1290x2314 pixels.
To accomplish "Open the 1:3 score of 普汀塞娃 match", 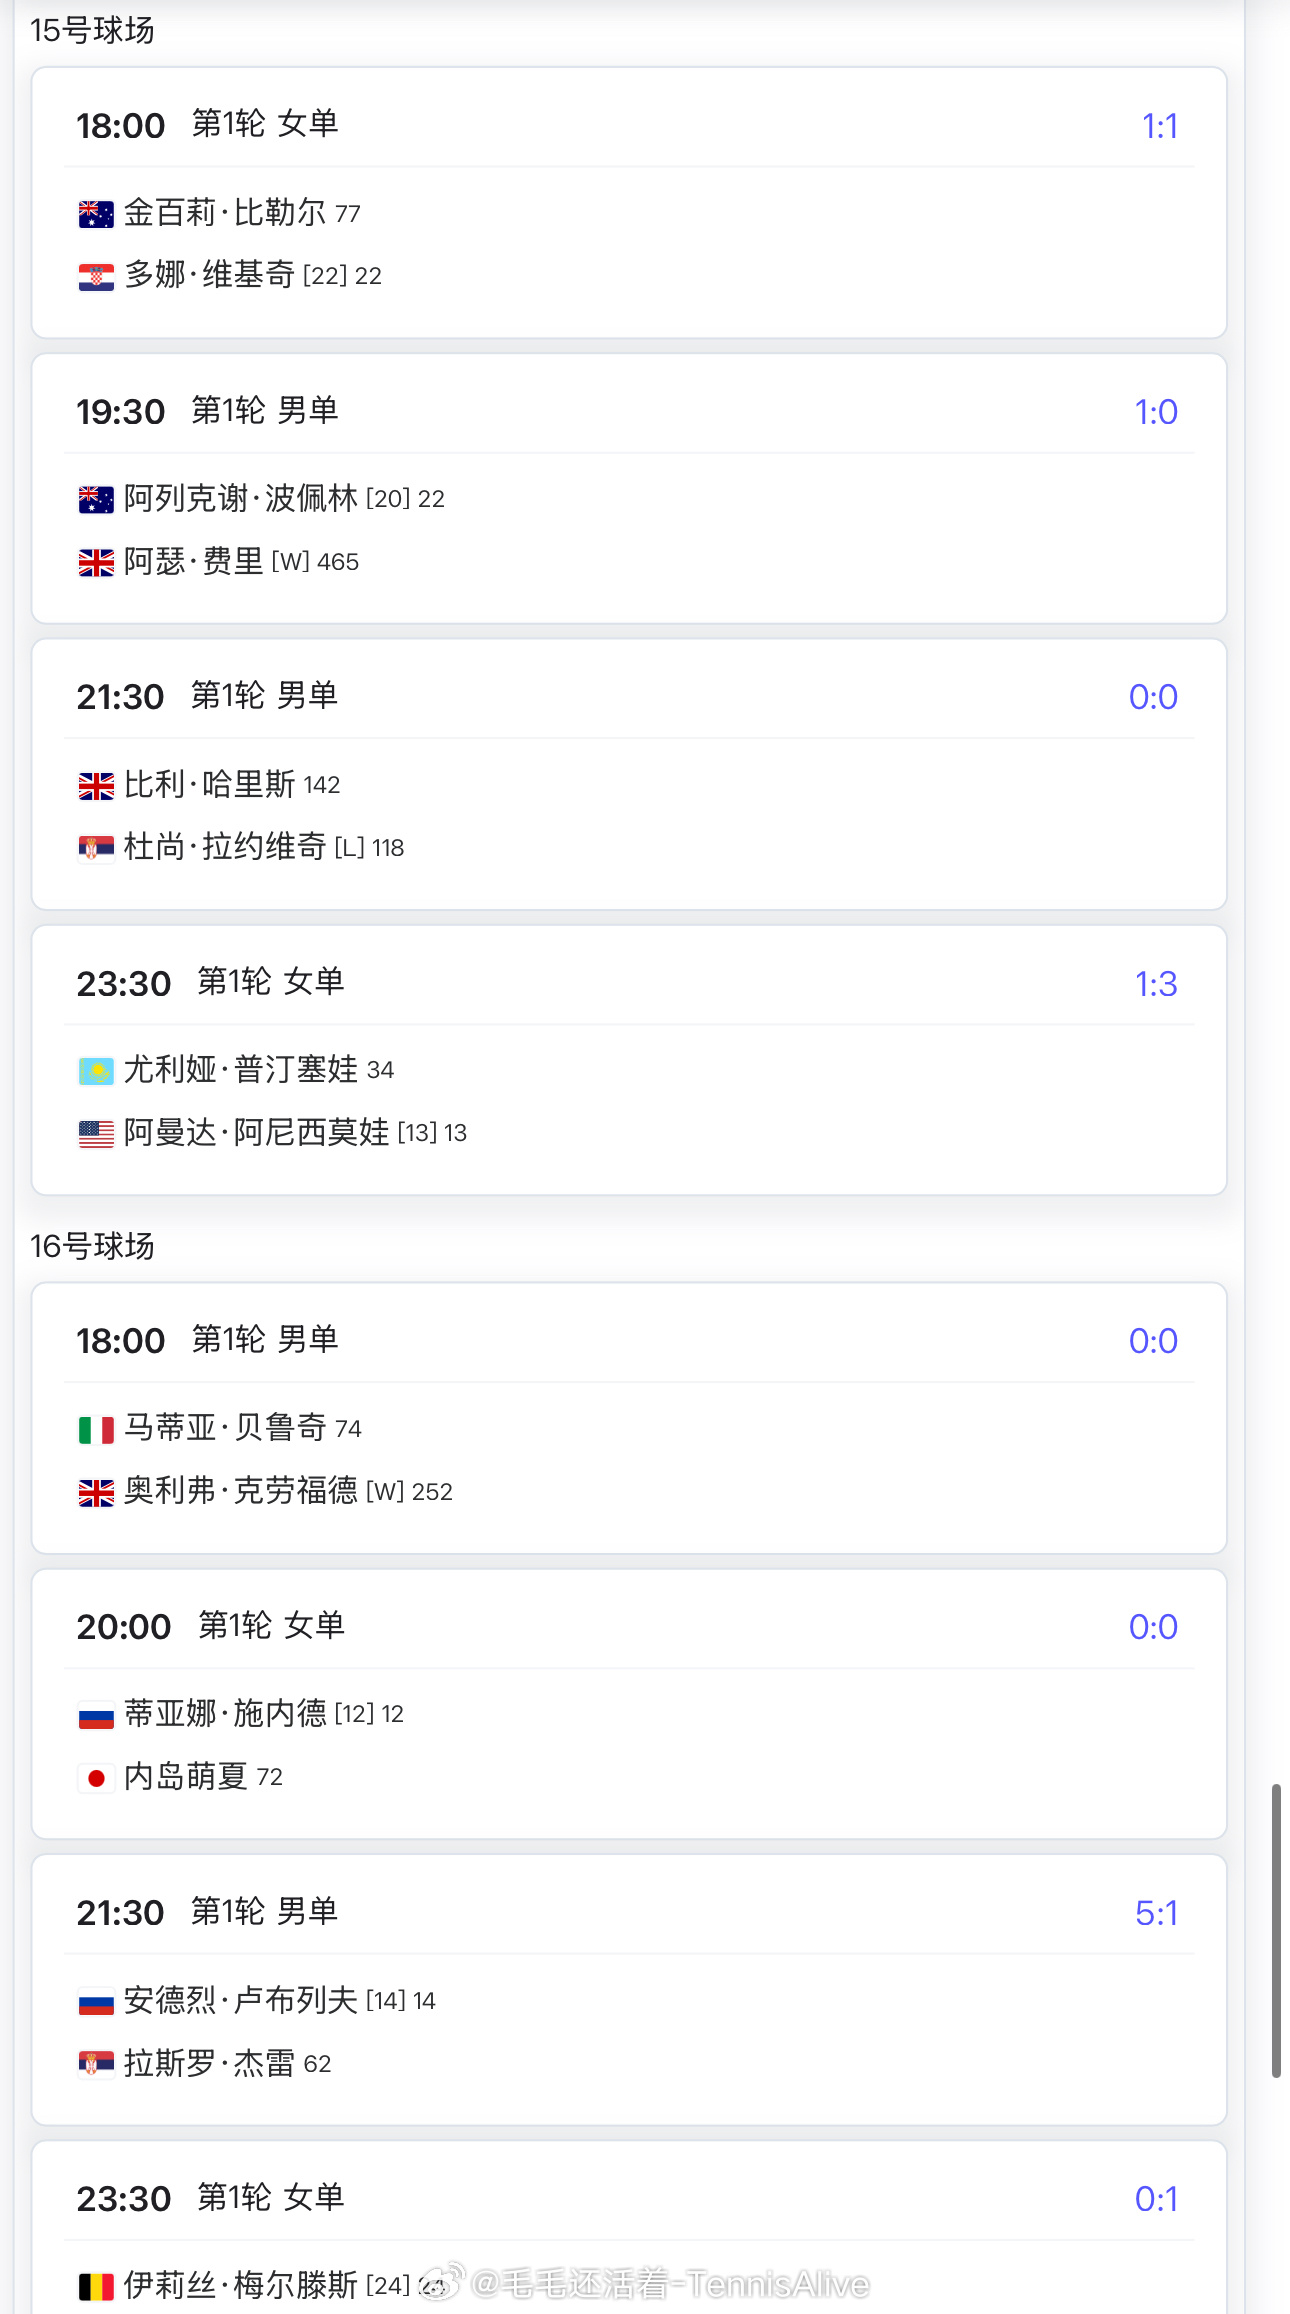I will tap(1157, 984).
